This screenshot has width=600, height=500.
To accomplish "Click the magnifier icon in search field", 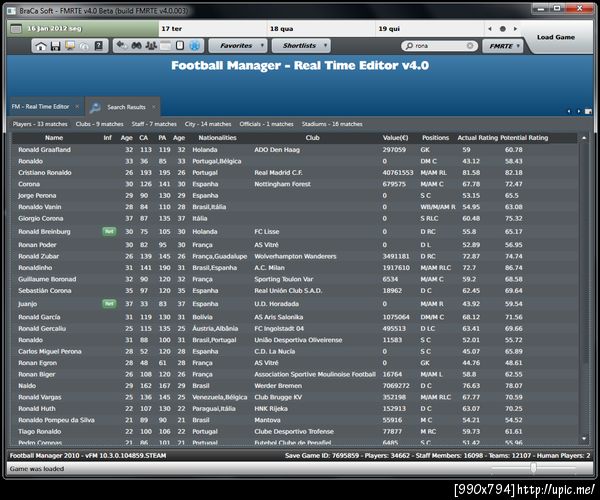I will (409, 46).
